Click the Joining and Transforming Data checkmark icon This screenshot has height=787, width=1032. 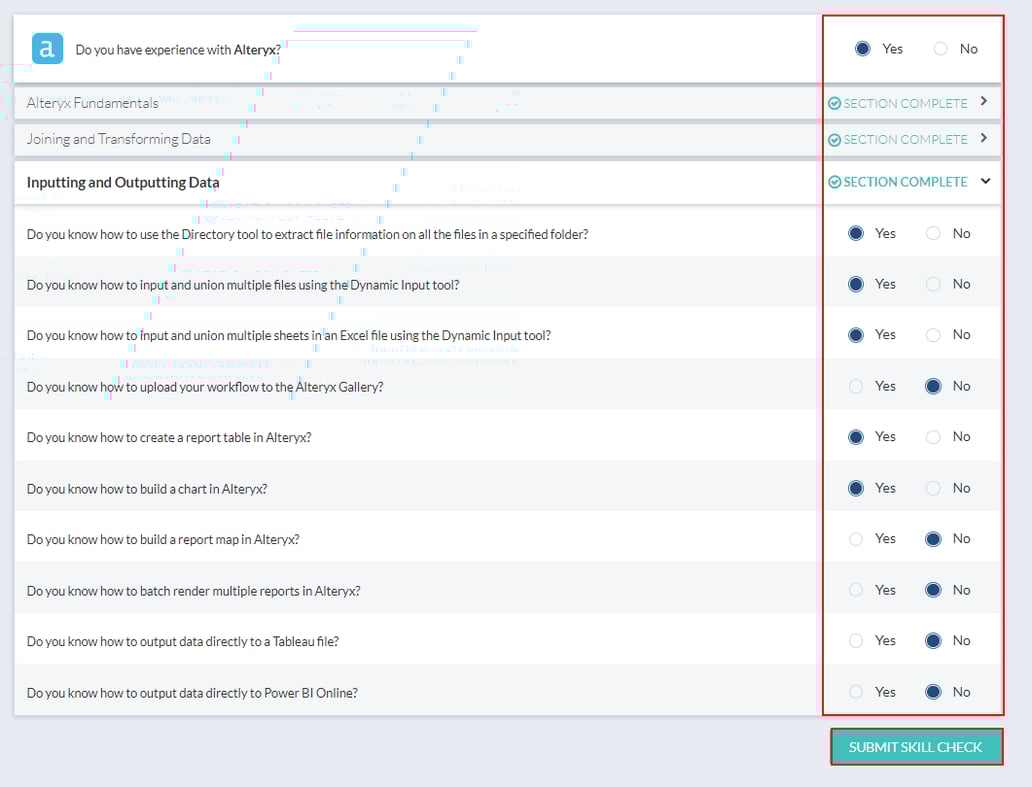(x=834, y=140)
